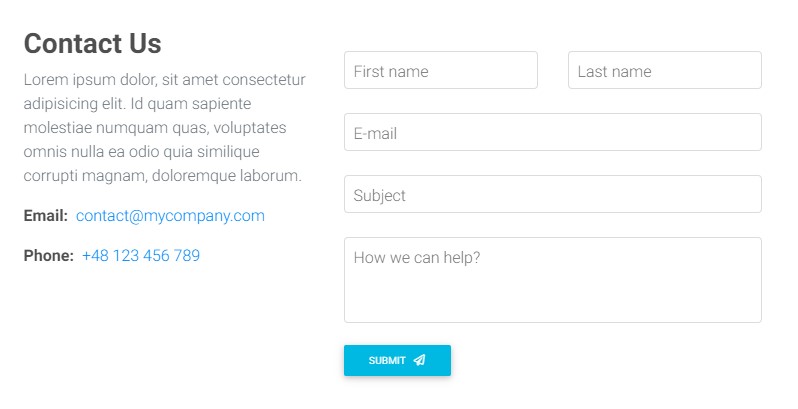Click the bold 'Phone:' label
798x409 pixels.
49,256
